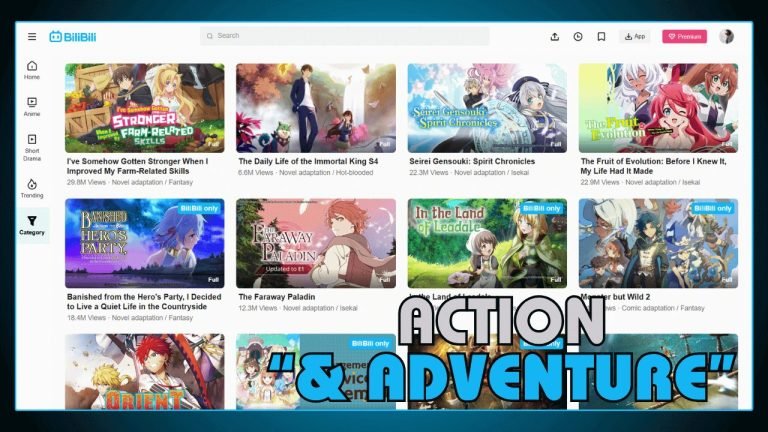Image resolution: width=768 pixels, height=432 pixels.
Task: Open the Anime sidebar section
Action: (32, 107)
